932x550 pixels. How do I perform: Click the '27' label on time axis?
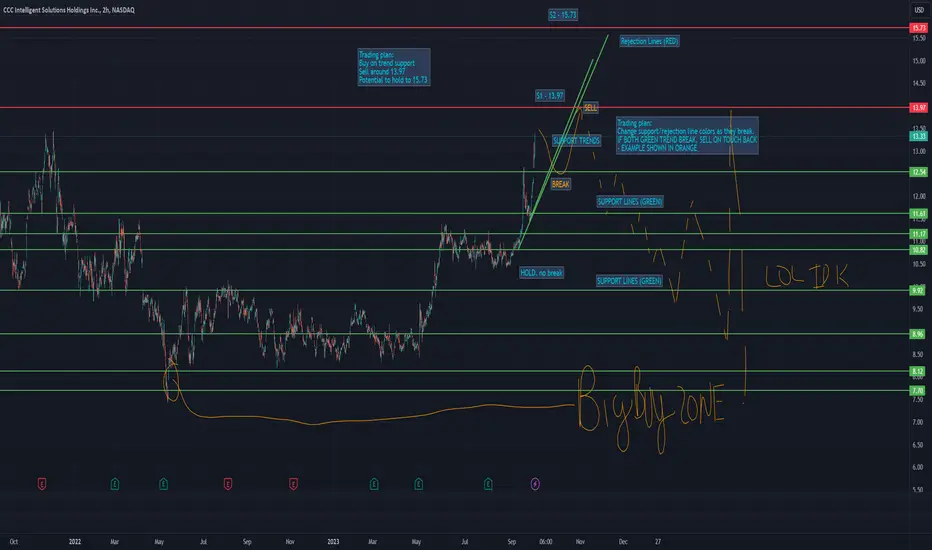tap(658, 542)
